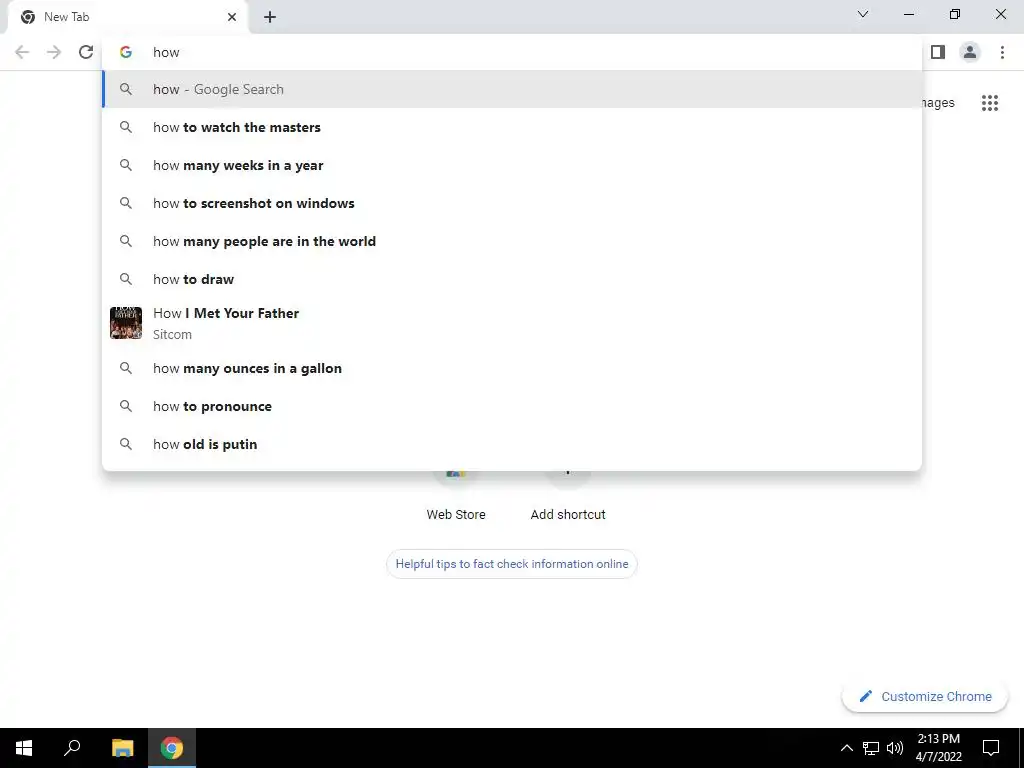Open a new tab with plus button
Image resolution: width=1024 pixels, height=768 pixels.
click(270, 17)
